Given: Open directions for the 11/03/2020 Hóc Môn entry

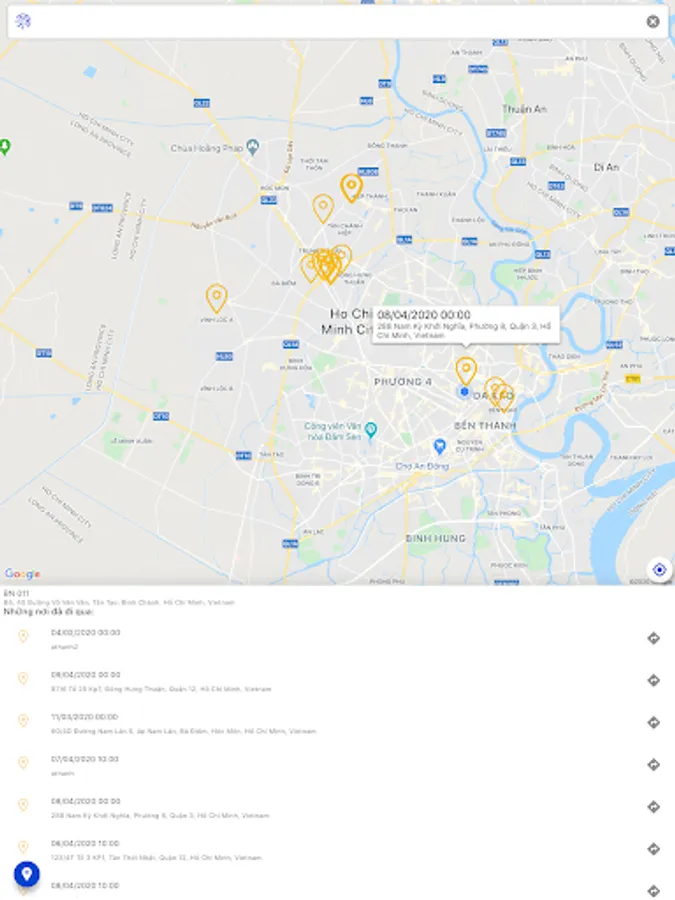Looking at the screenshot, I should [653, 722].
